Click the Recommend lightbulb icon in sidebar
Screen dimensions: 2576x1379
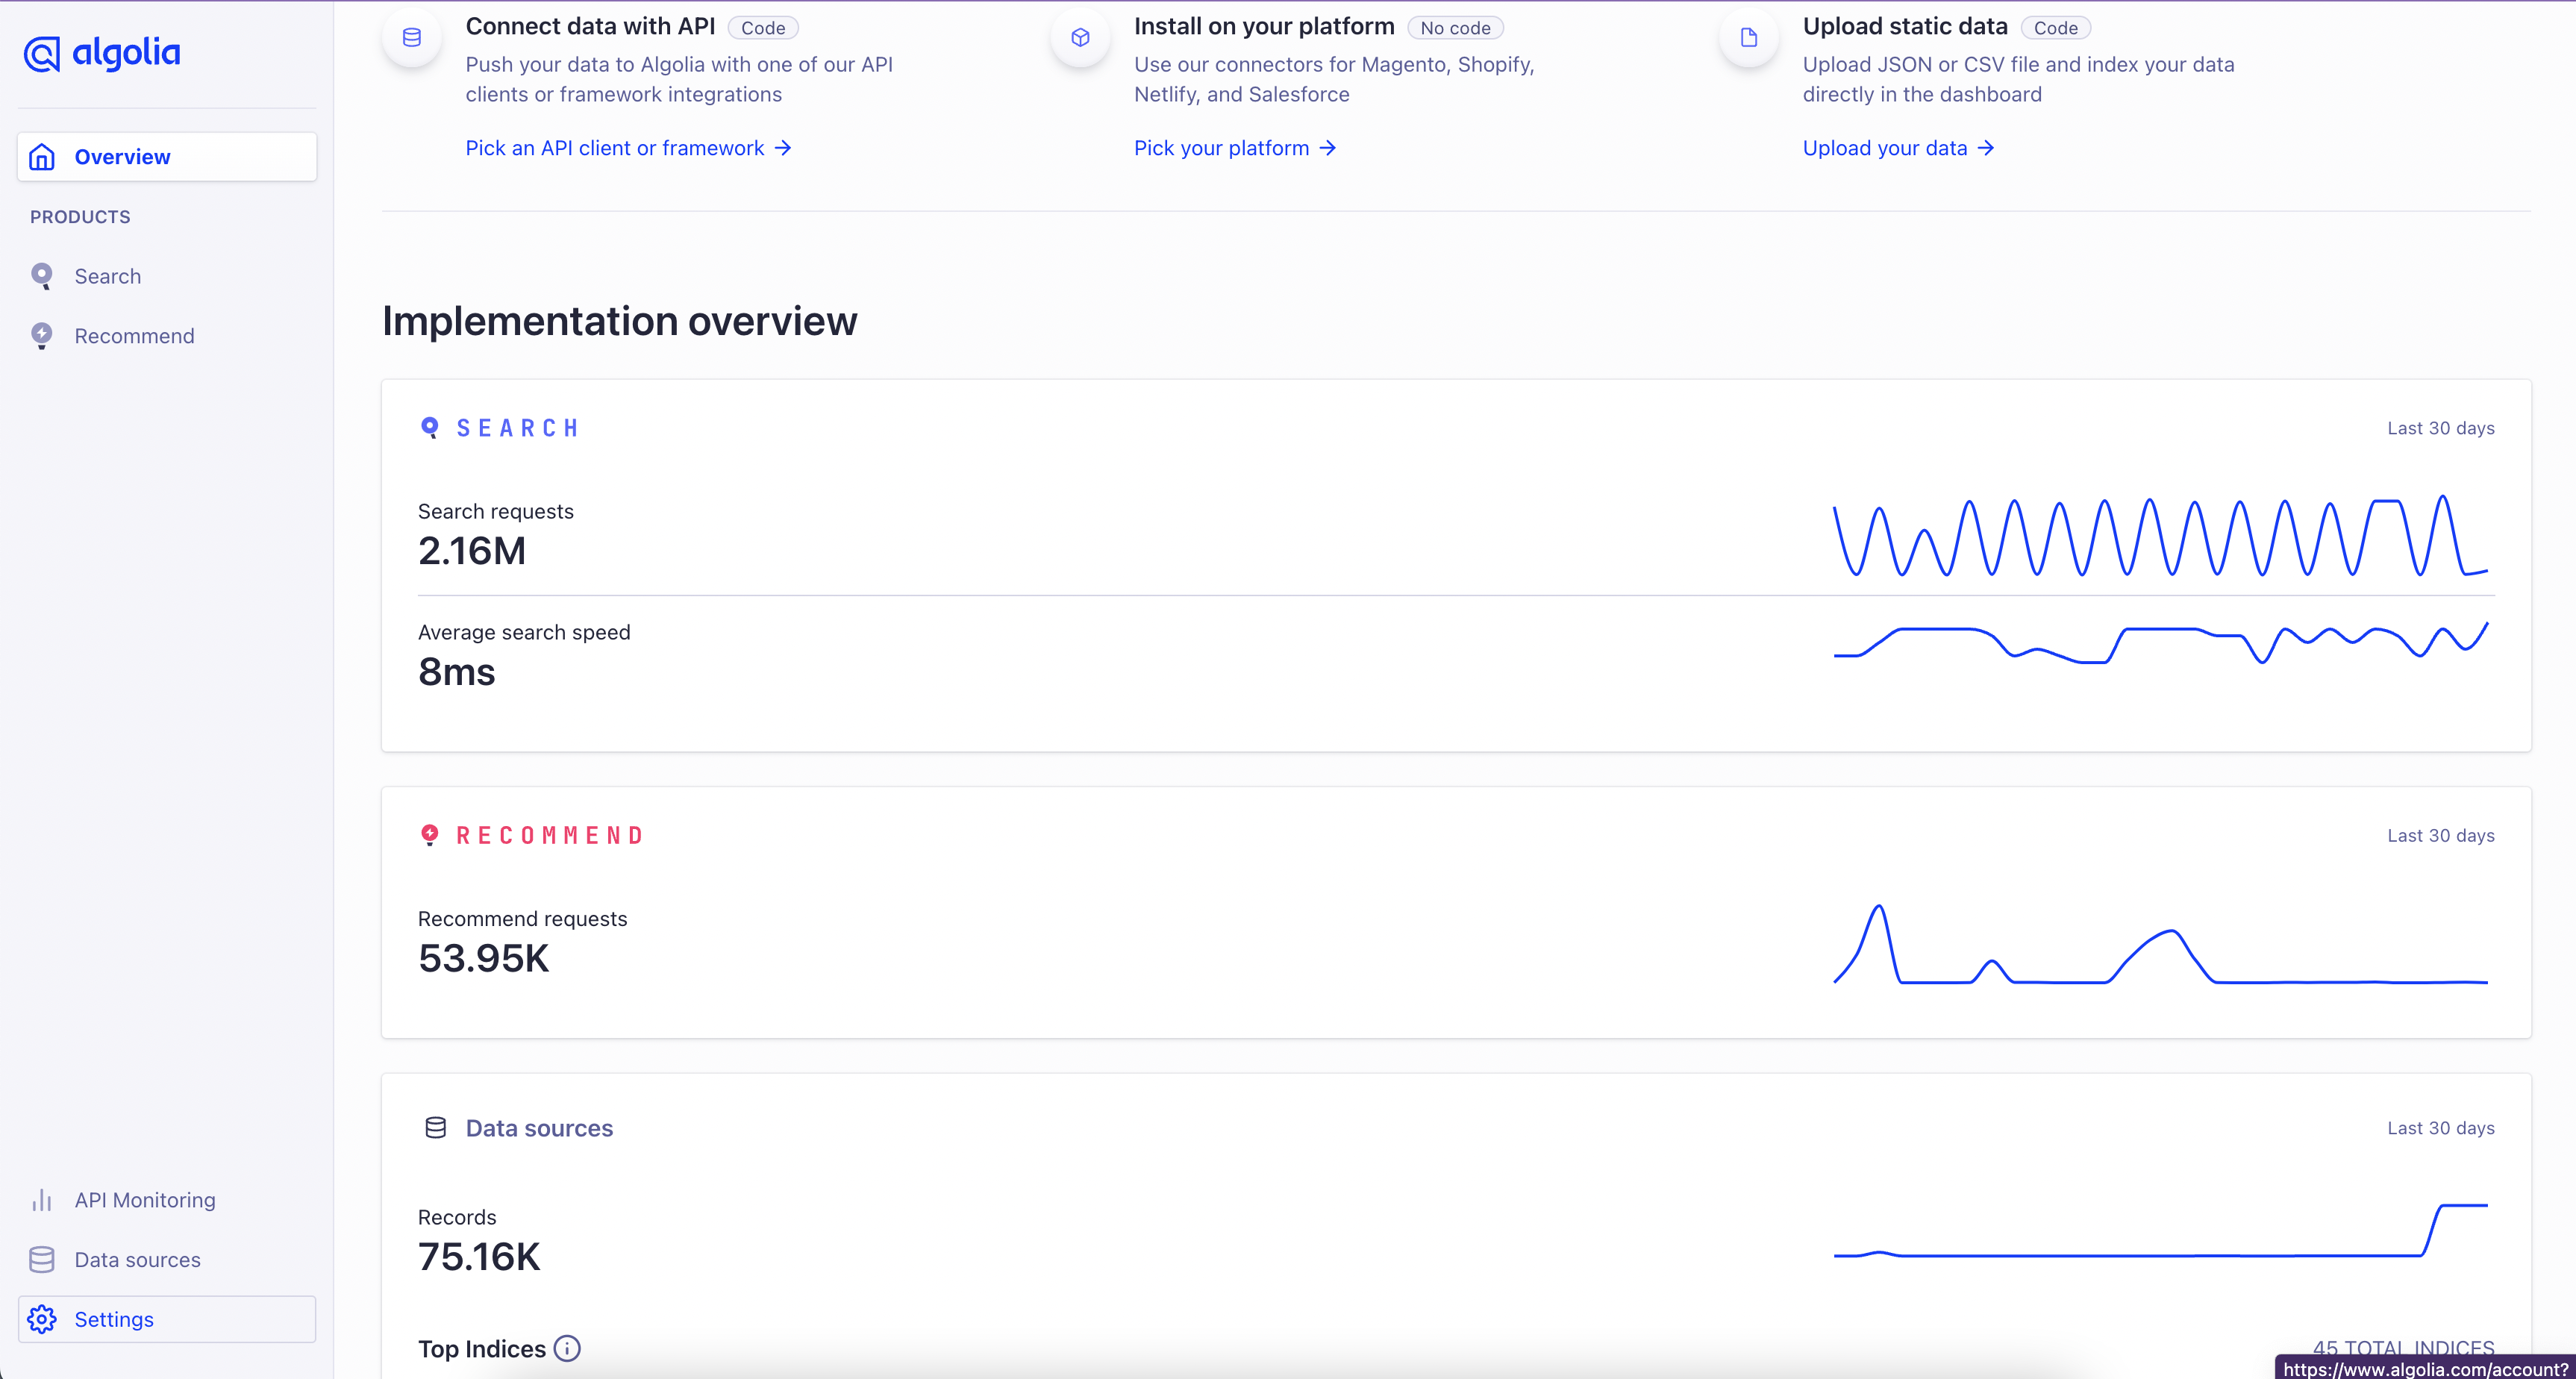42,335
